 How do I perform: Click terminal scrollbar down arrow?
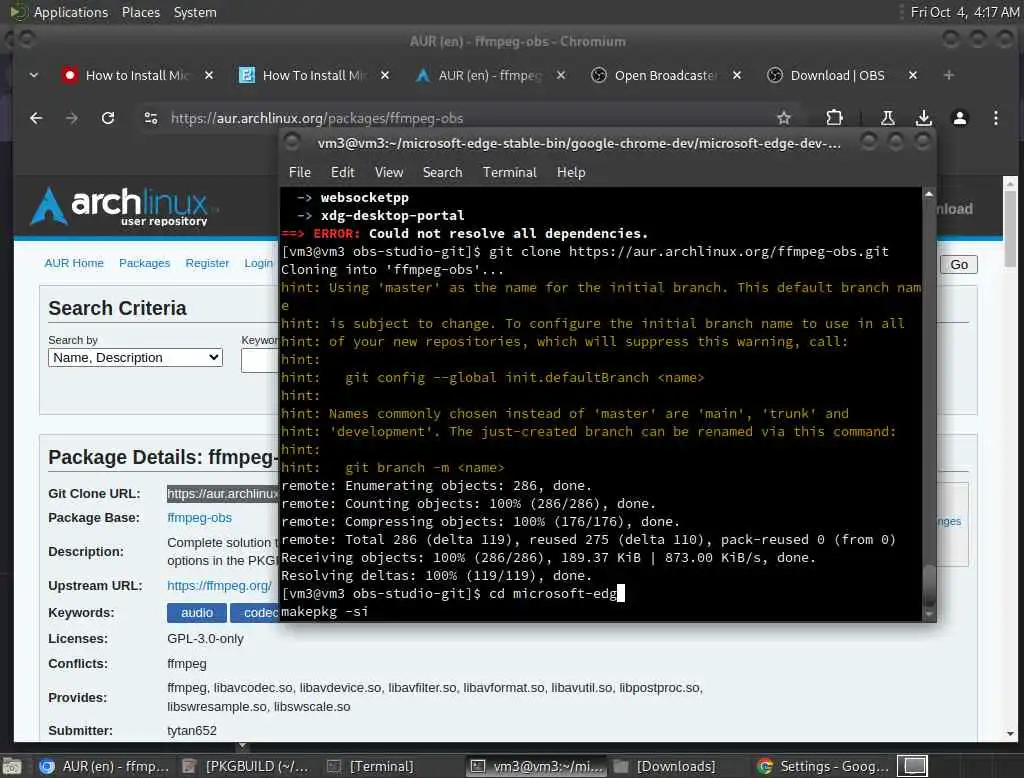point(929,614)
